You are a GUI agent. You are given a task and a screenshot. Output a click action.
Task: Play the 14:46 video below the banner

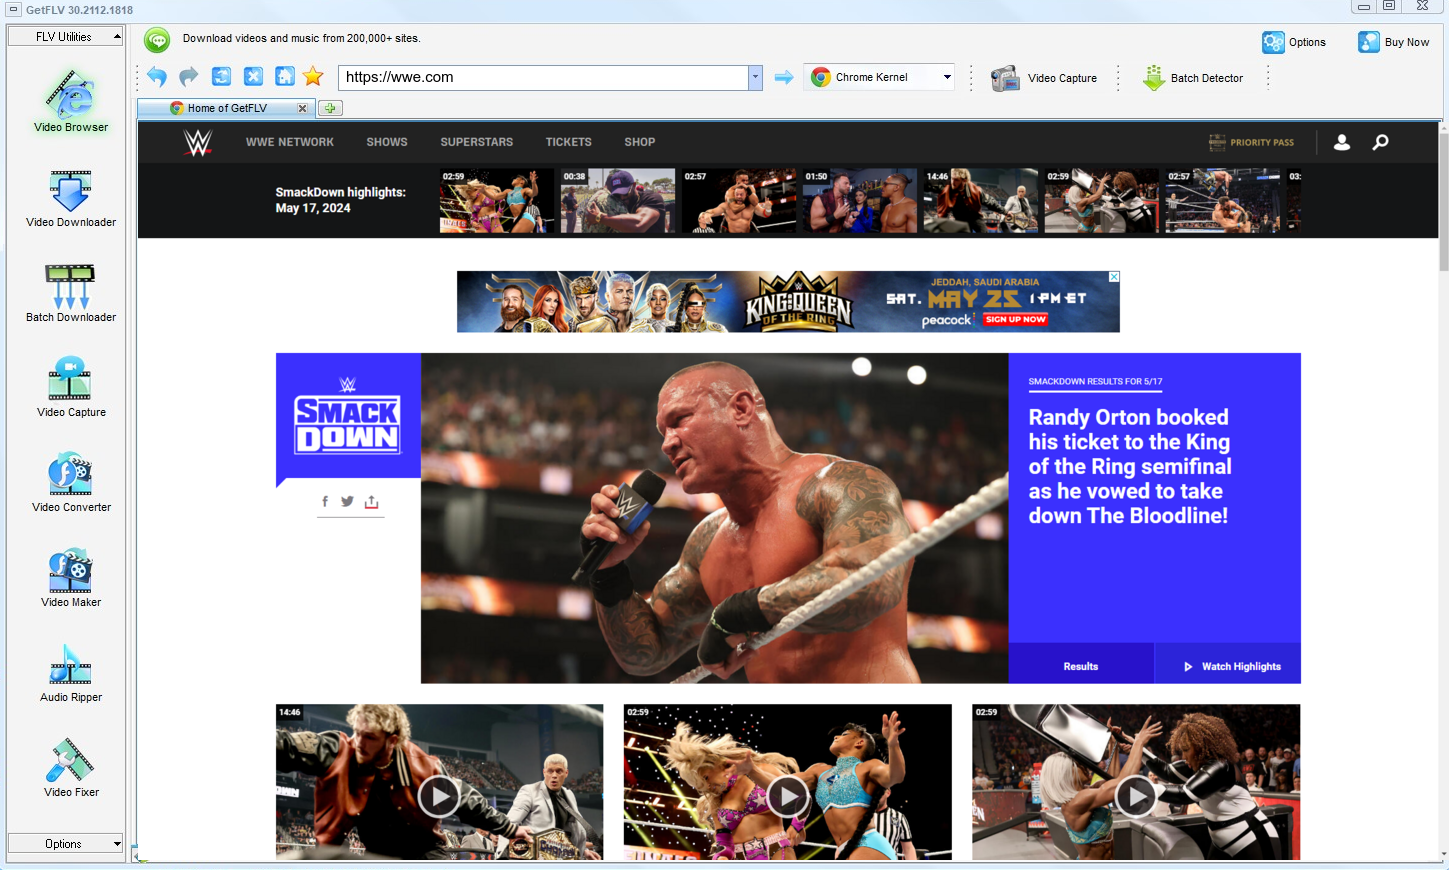(x=439, y=797)
